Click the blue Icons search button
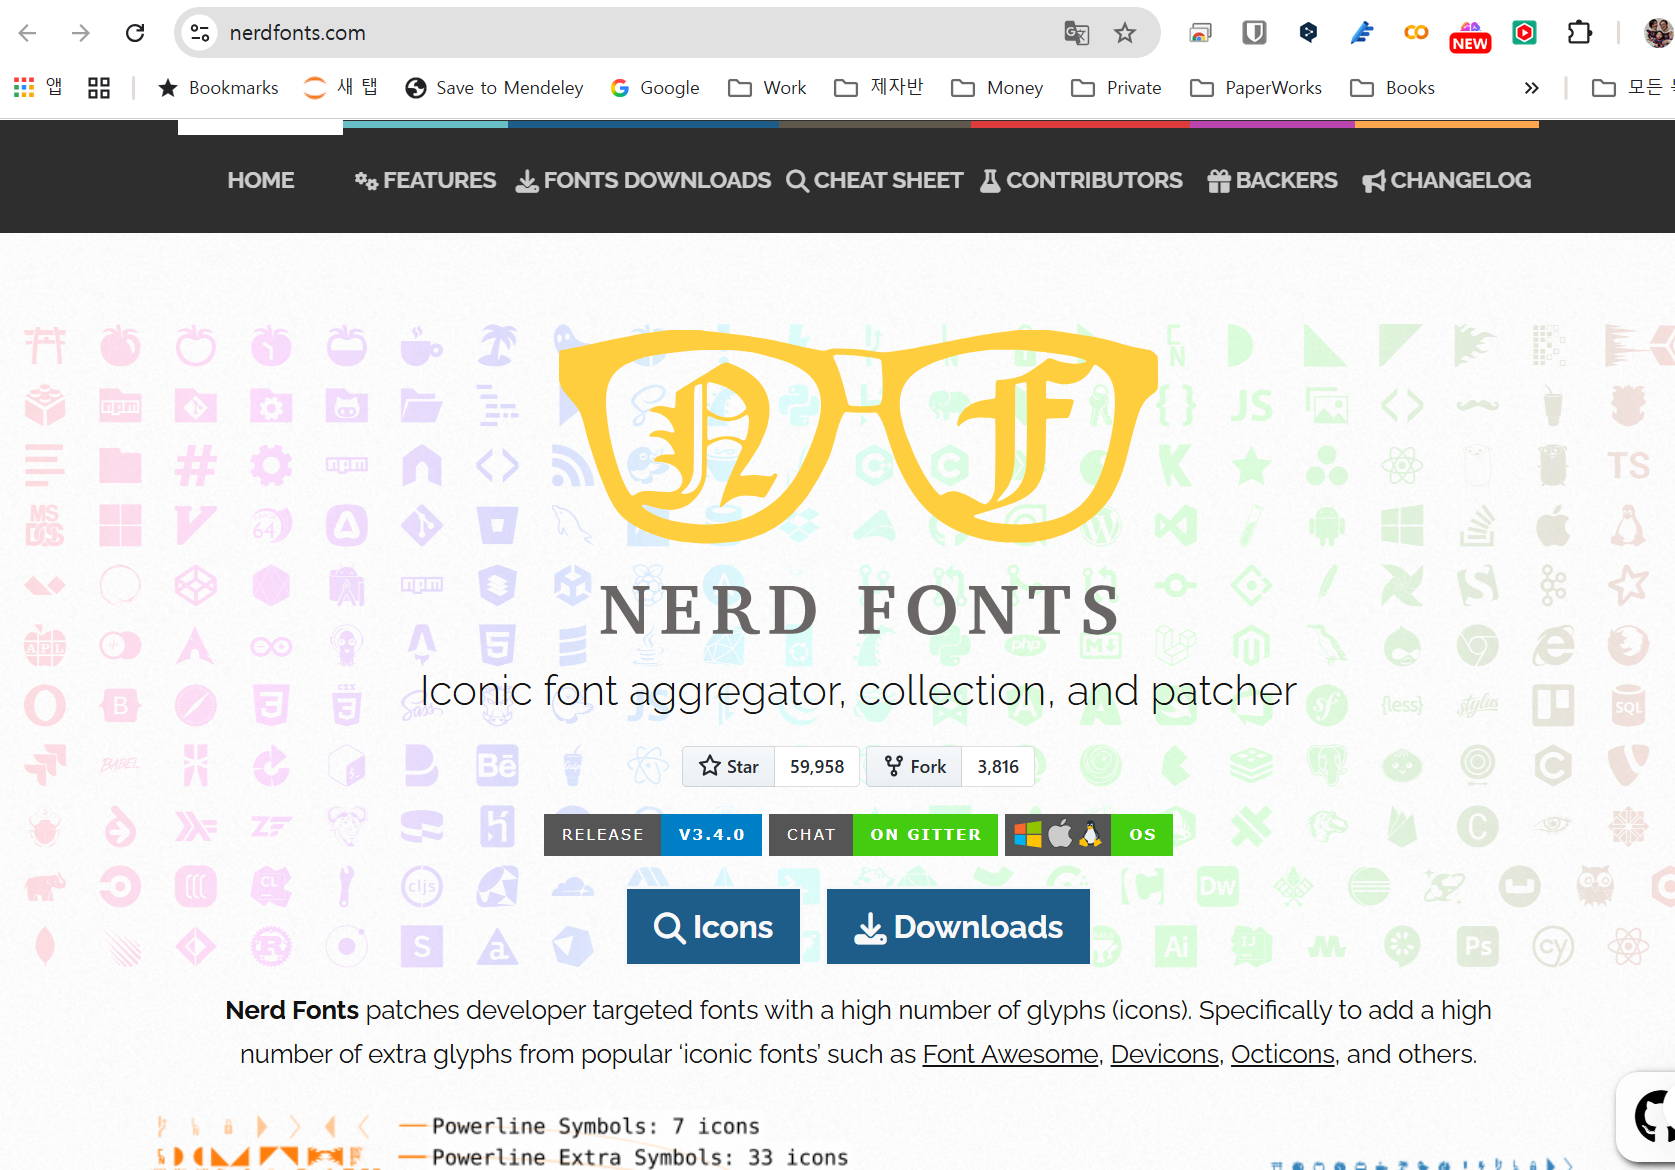Image resolution: width=1675 pixels, height=1170 pixels. [x=713, y=927]
